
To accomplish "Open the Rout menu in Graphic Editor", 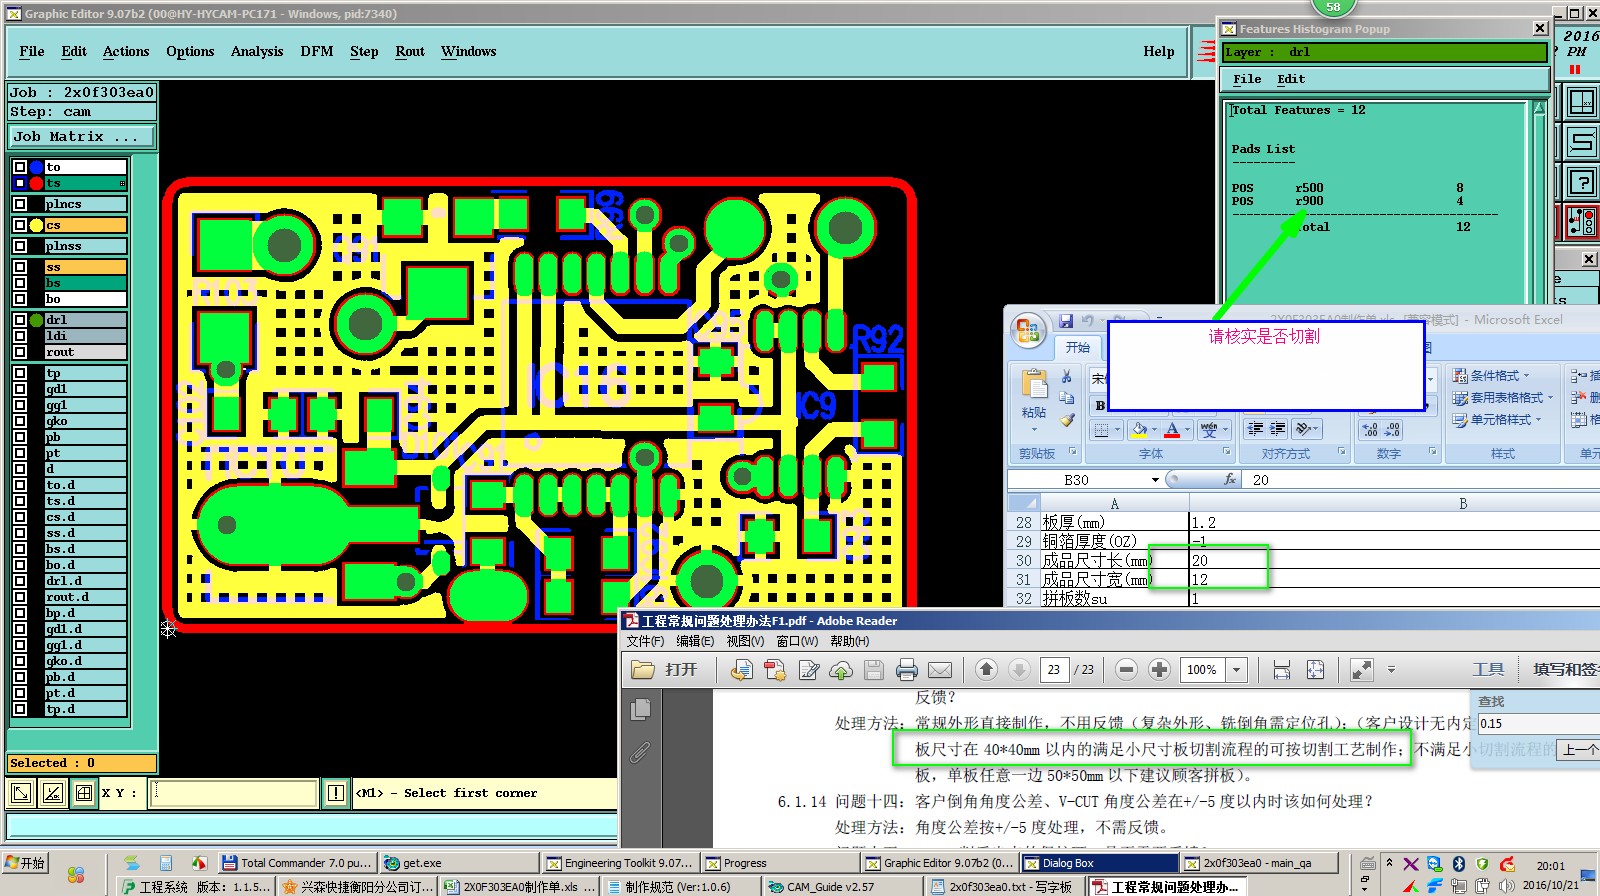I will 410,51.
